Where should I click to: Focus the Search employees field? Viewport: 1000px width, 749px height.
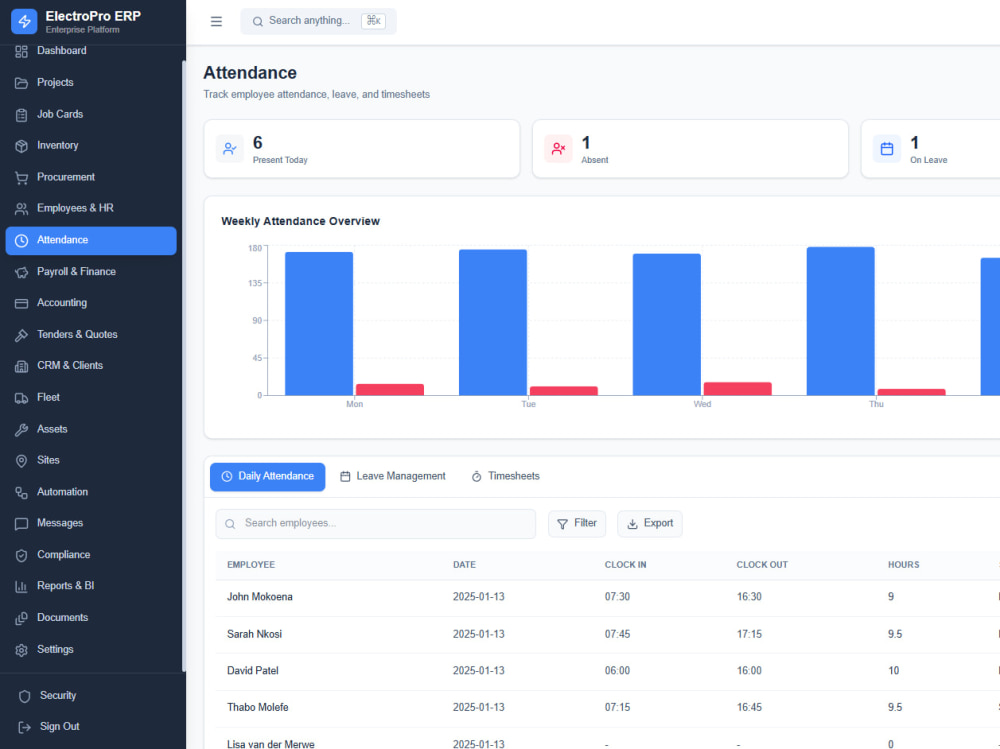click(376, 524)
